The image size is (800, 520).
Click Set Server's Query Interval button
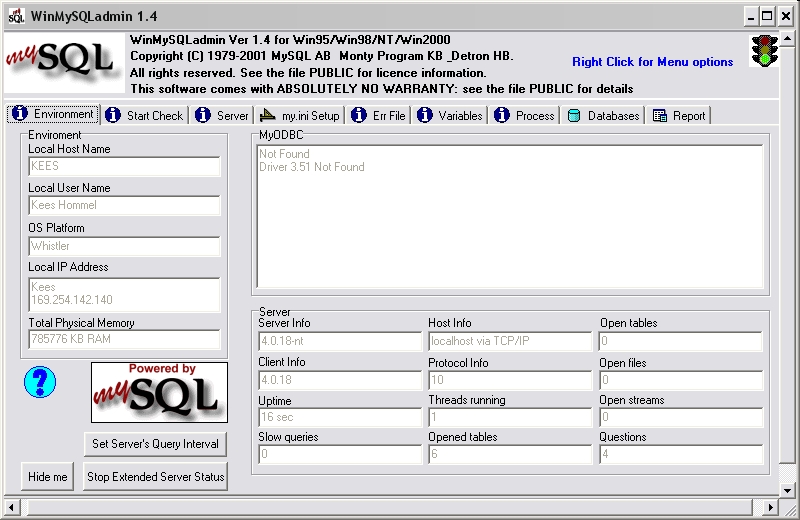point(155,444)
